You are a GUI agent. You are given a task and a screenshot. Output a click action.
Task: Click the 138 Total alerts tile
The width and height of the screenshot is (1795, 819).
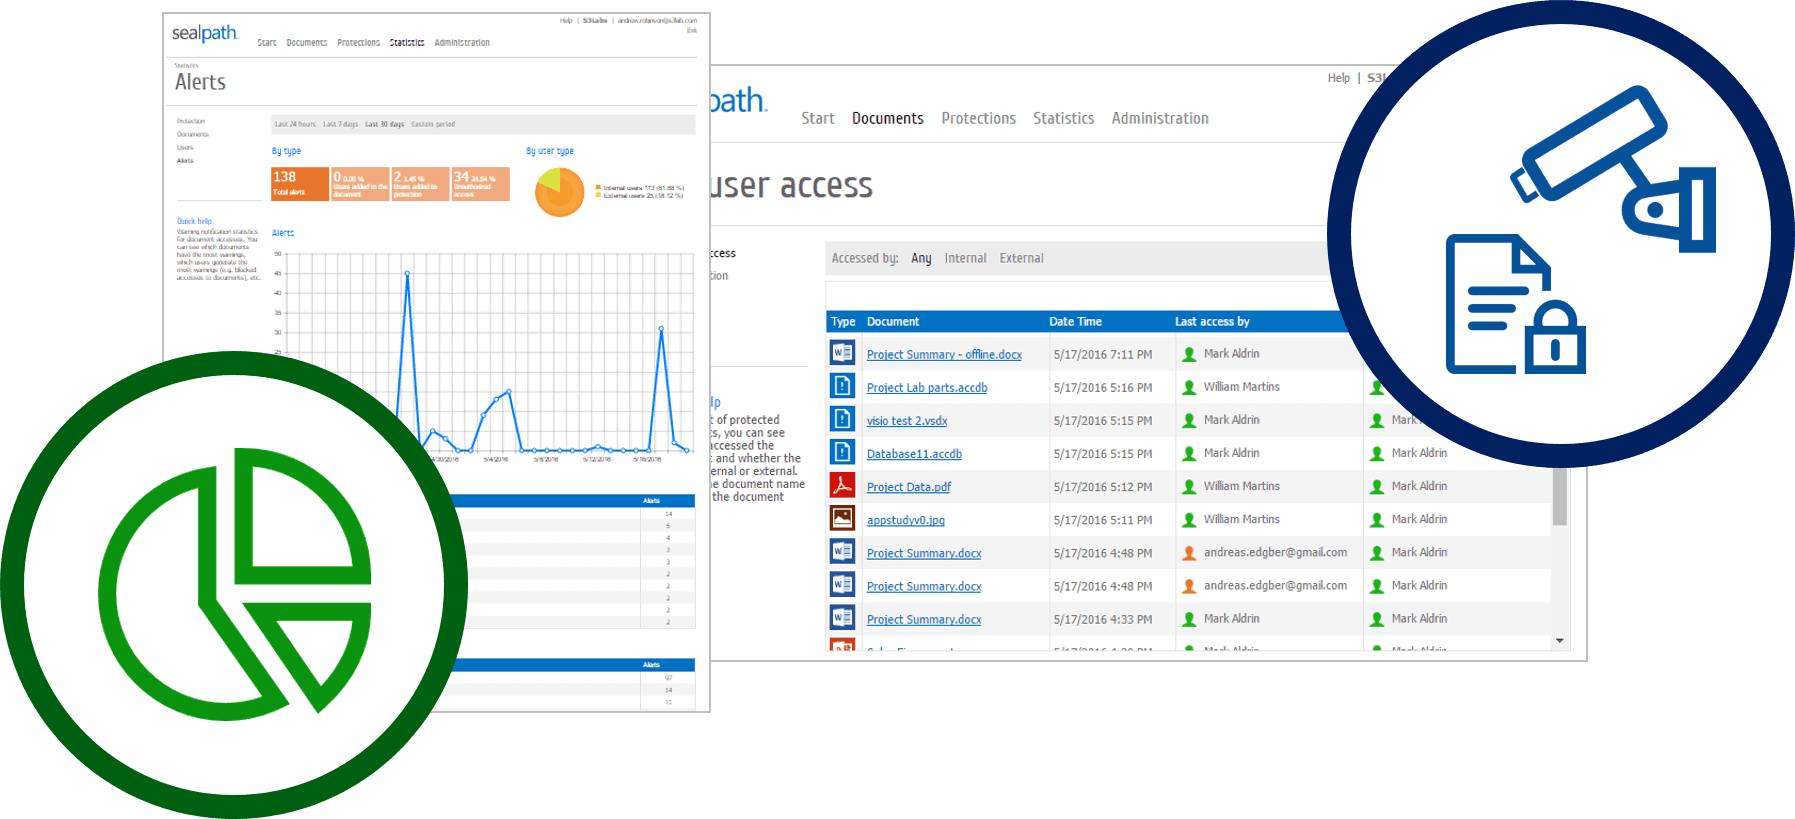pos(300,184)
